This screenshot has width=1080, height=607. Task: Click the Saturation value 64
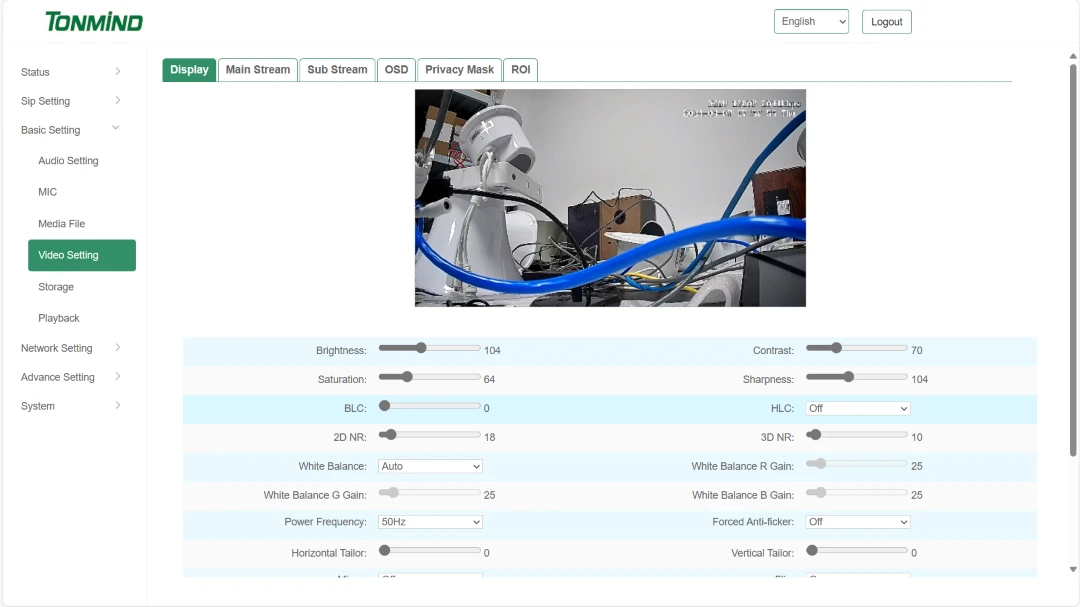click(x=489, y=379)
